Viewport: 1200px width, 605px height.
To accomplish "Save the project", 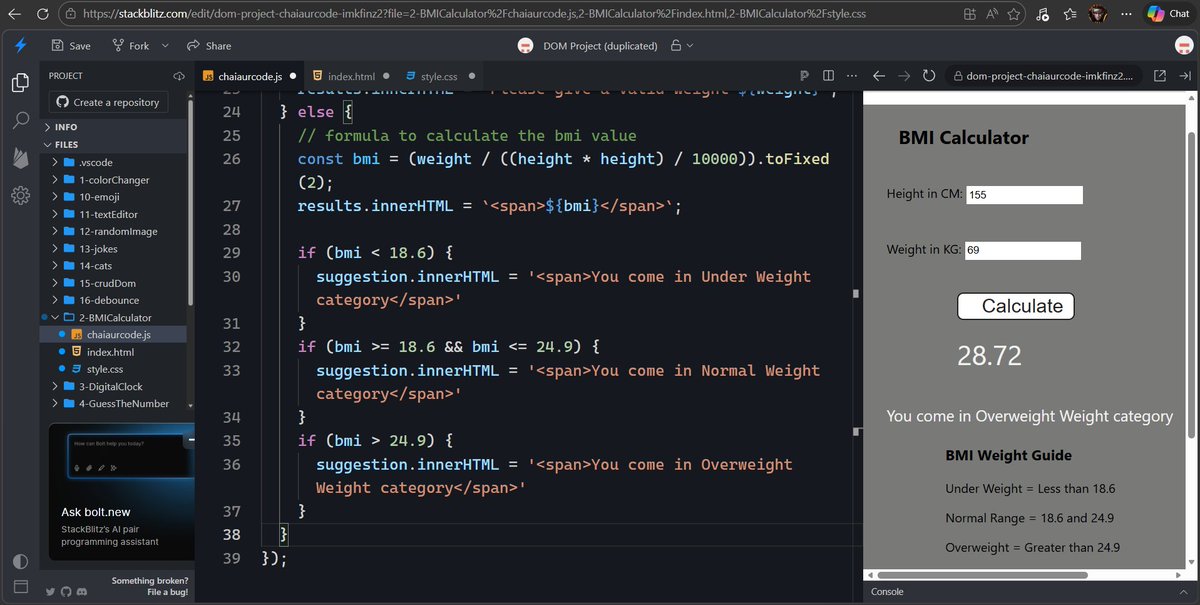I will (x=71, y=46).
